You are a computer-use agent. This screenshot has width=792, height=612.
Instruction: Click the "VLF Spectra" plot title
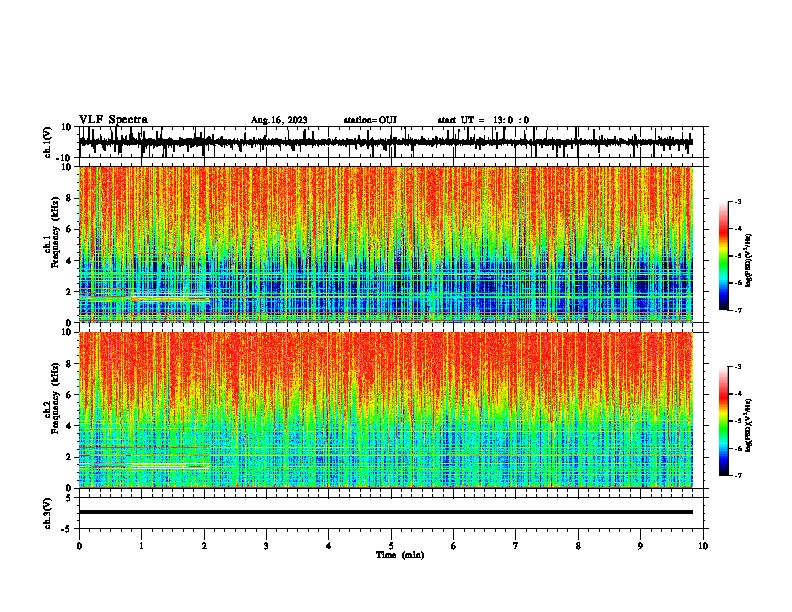[113, 120]
